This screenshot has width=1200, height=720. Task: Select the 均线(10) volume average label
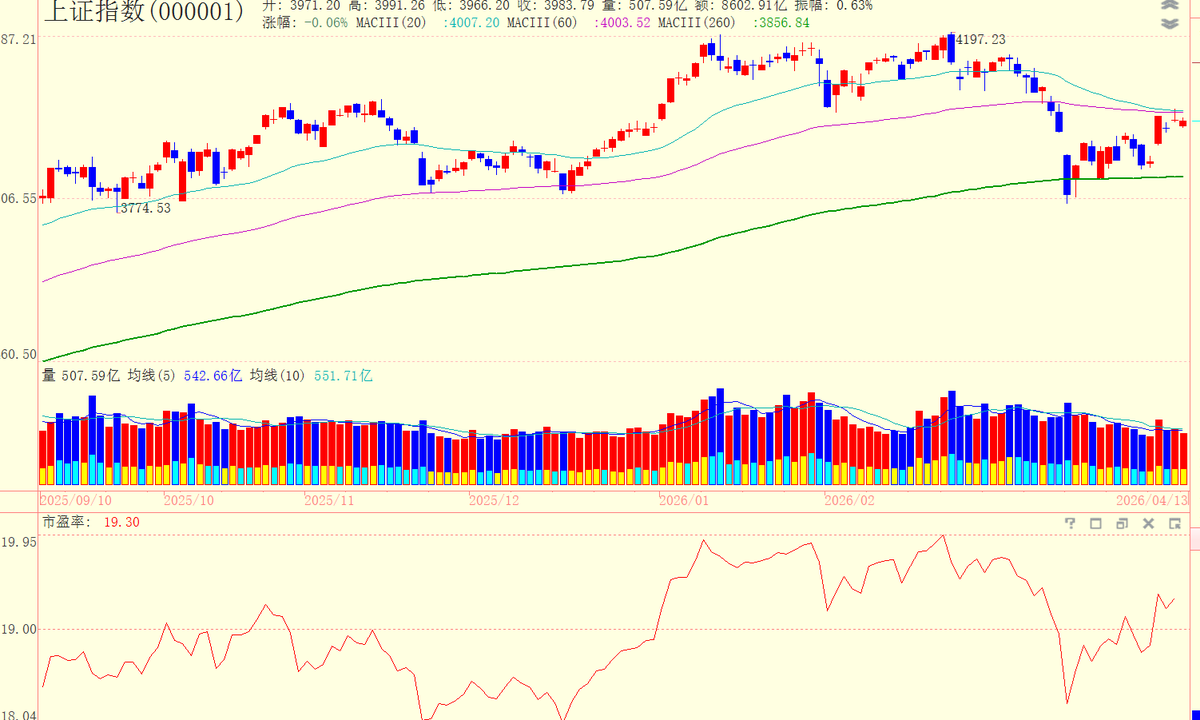pos(278,376)
